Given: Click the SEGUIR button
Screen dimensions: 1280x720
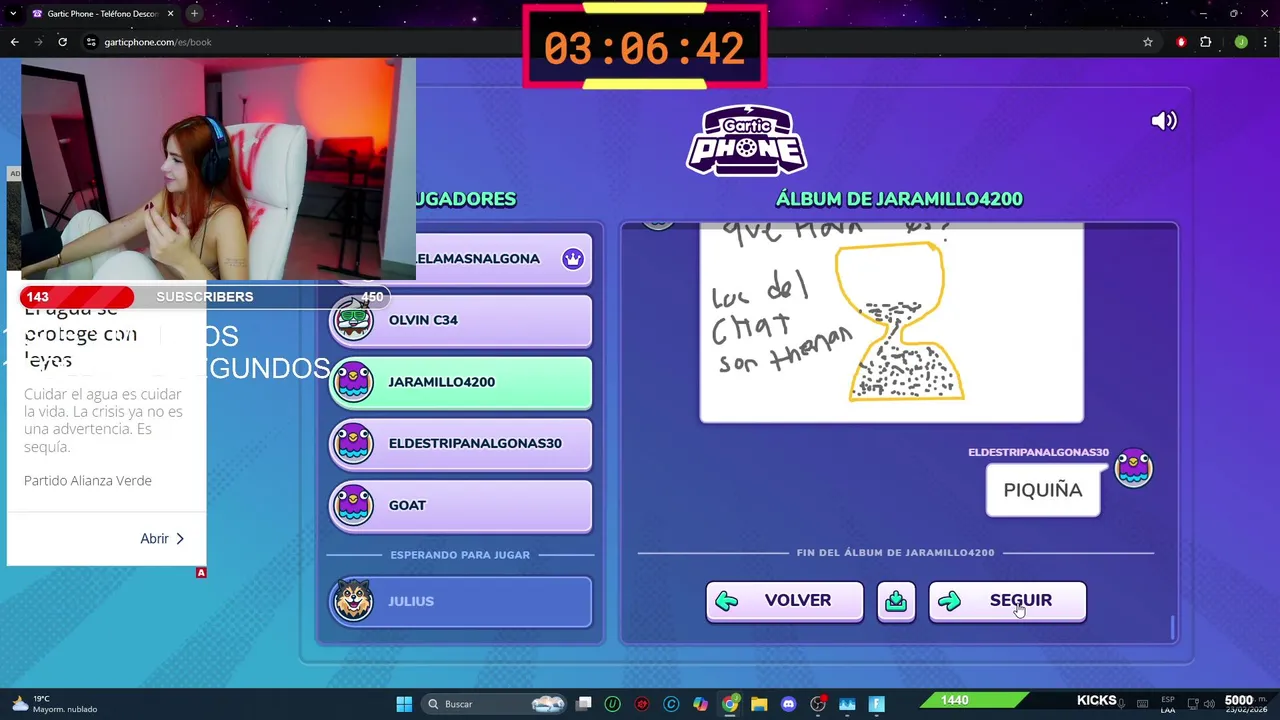Looking at the screenshot, I should tap(1007, 601).
